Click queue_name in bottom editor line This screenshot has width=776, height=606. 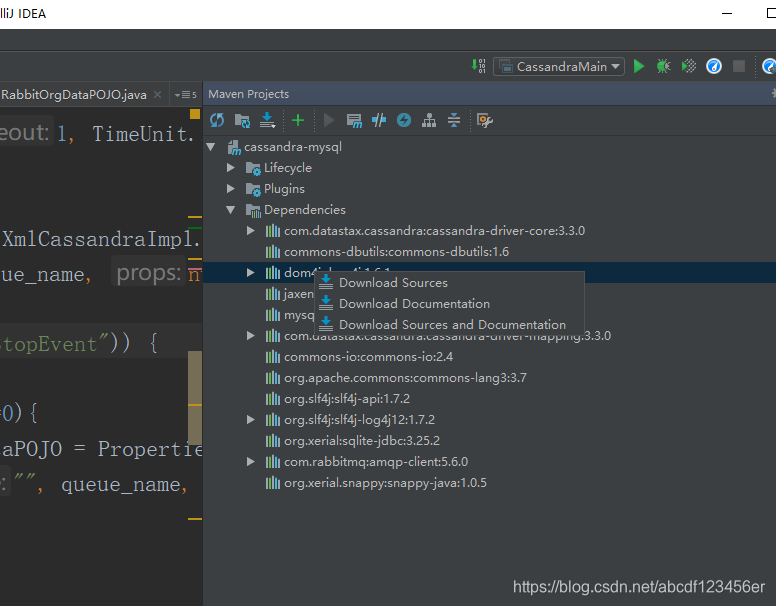[119, 485]
